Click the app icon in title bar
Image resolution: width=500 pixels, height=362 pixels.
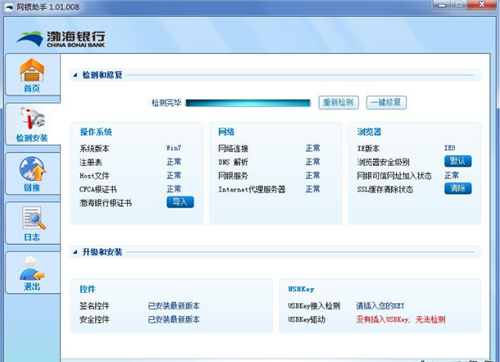coord(9,7)
